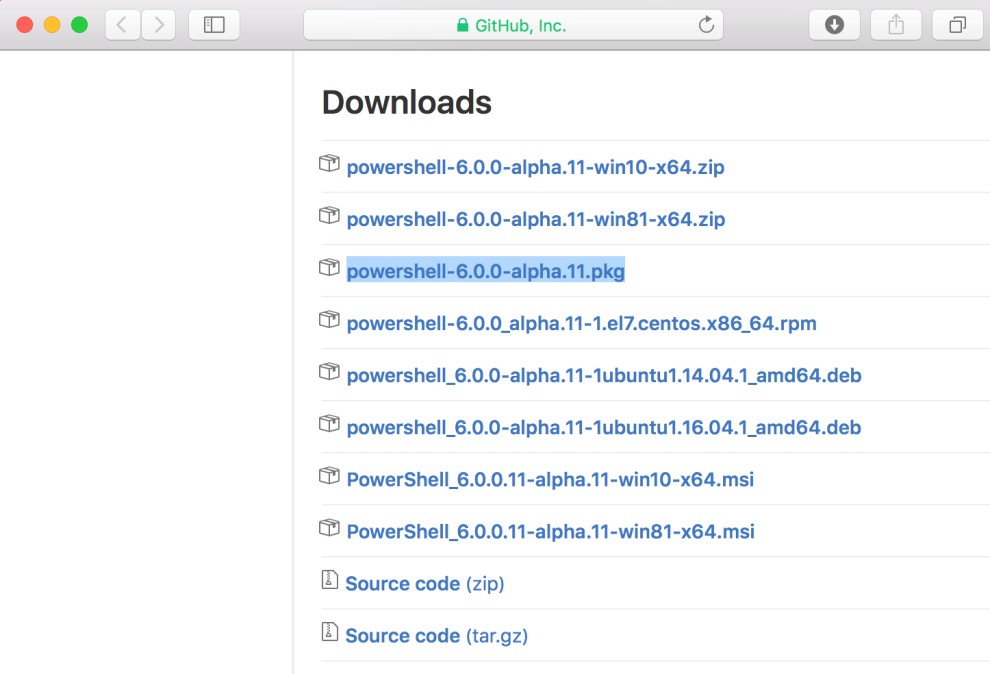Screen dimensions: 990x674
Task: Click the zip file icon beside Source code (zip)
Action: point(329,580)
